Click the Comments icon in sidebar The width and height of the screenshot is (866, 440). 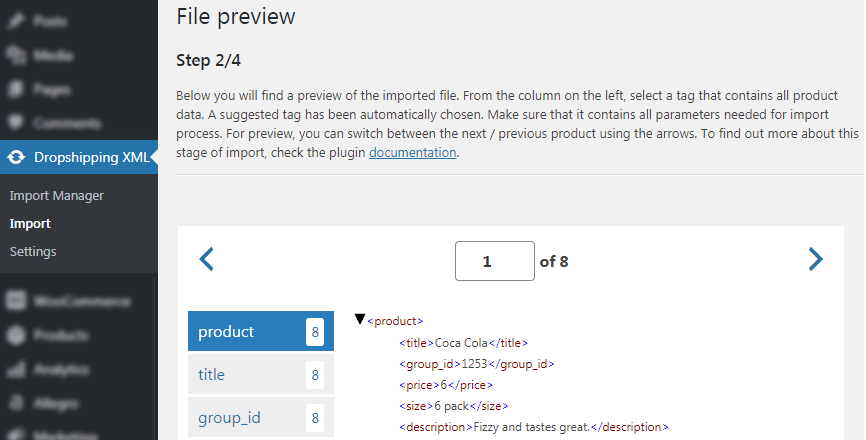[15, 123]
